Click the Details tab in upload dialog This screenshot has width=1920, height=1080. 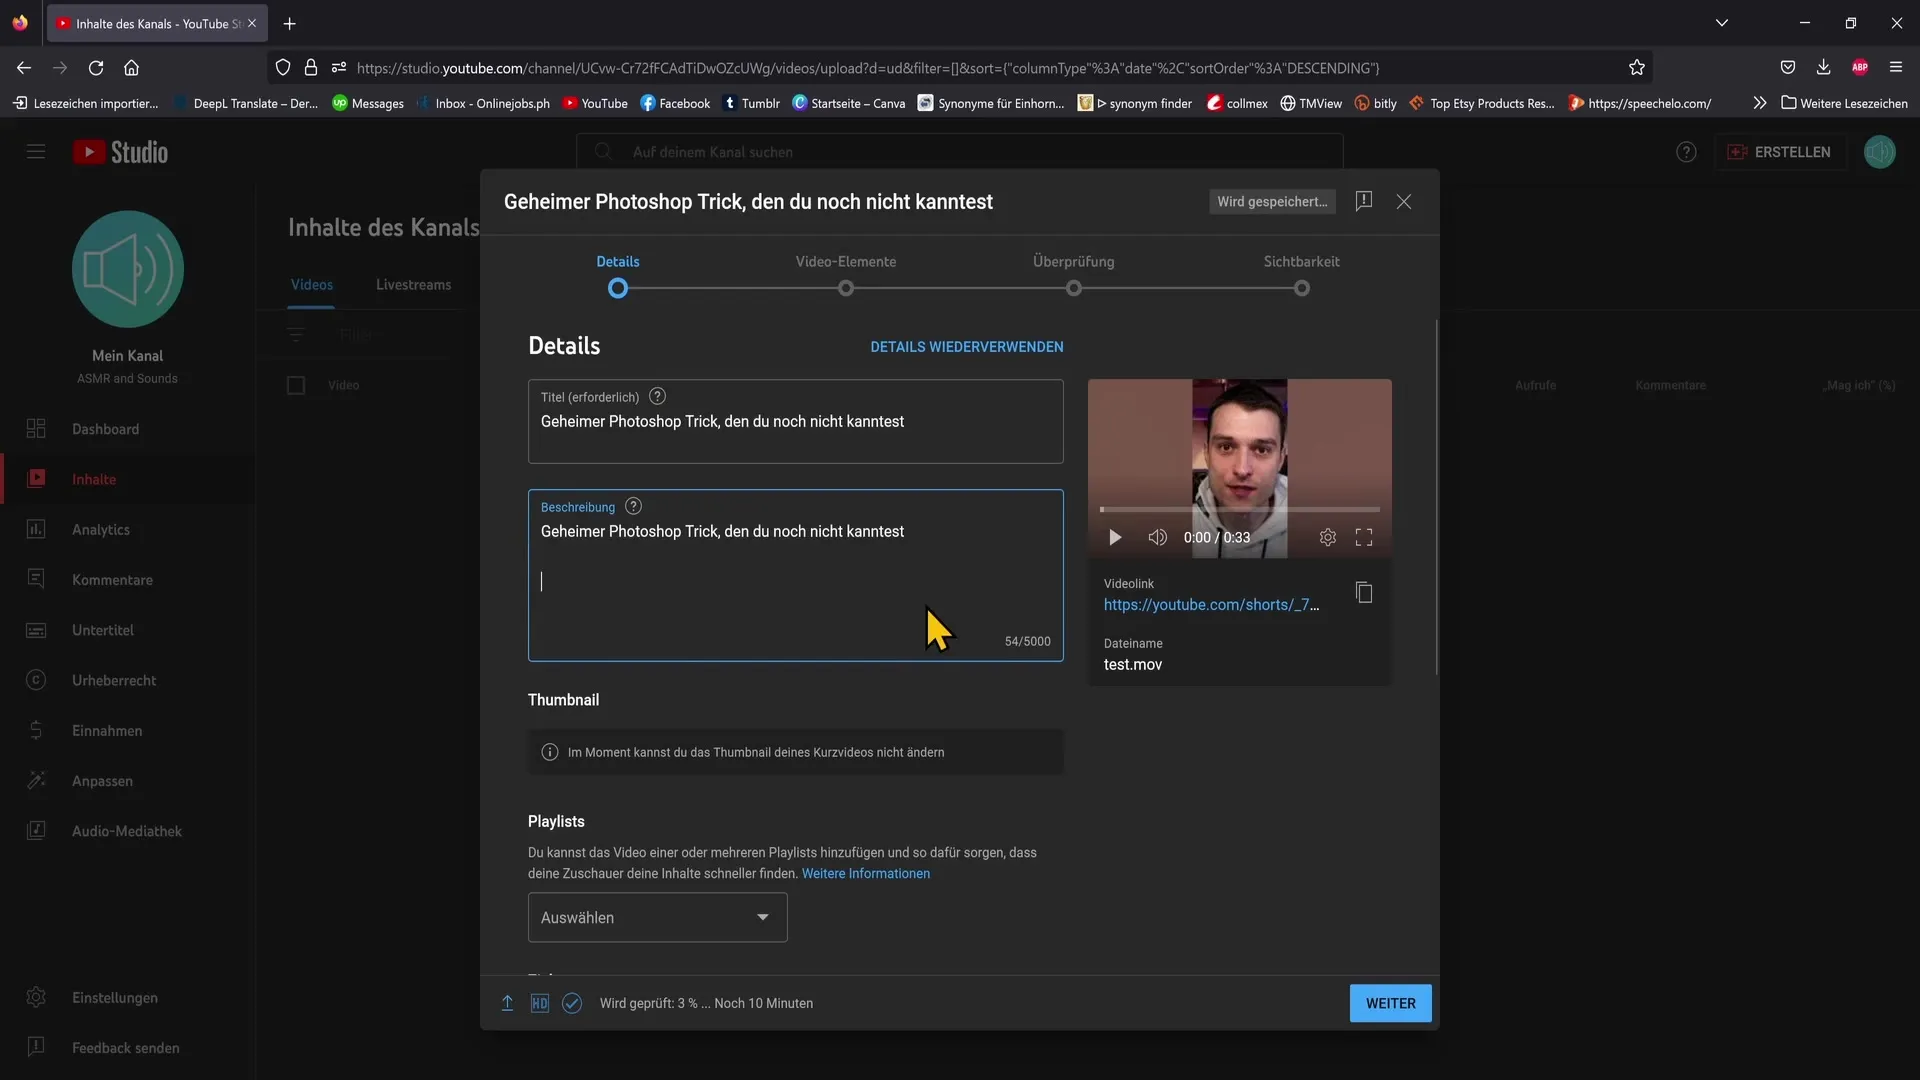(x=617, y=262)
